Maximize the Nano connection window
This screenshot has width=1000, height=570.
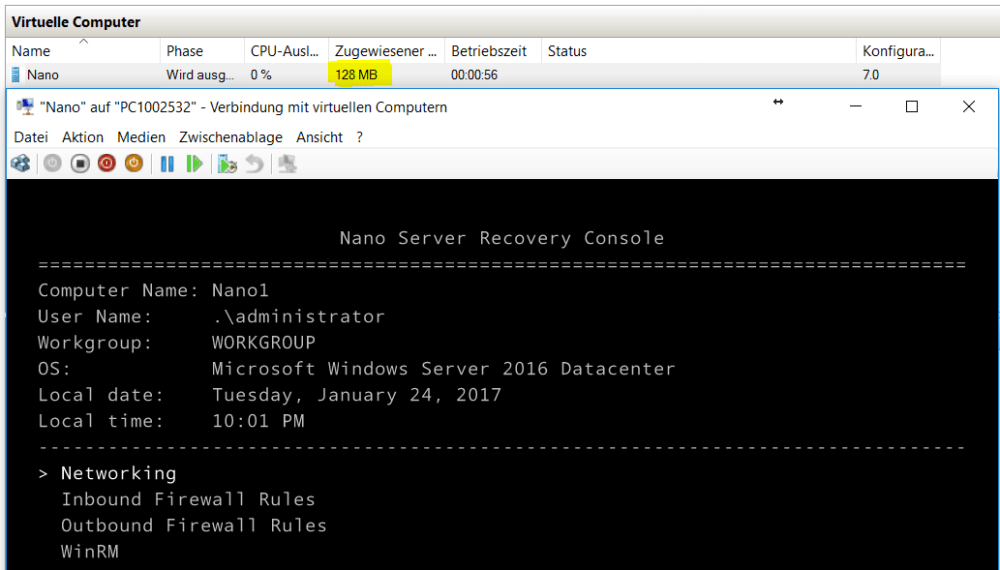[911, 107]
